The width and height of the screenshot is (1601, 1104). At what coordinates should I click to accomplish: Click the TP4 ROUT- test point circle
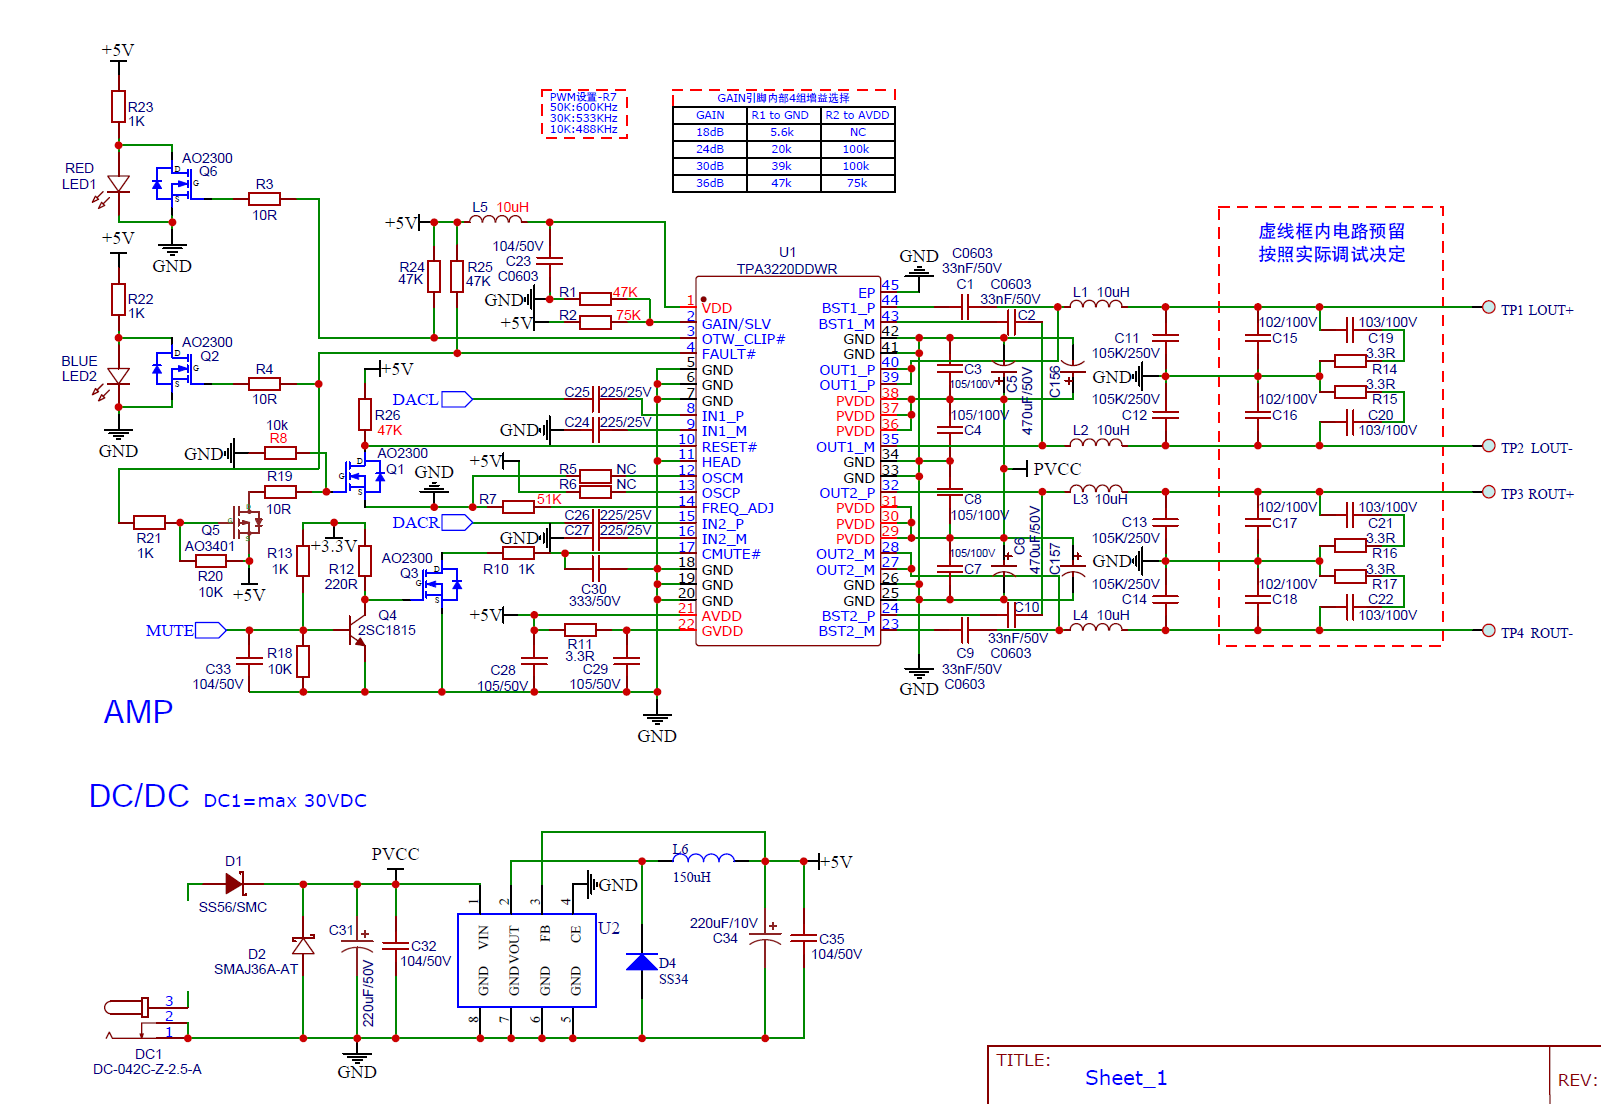click(1488, 630)
